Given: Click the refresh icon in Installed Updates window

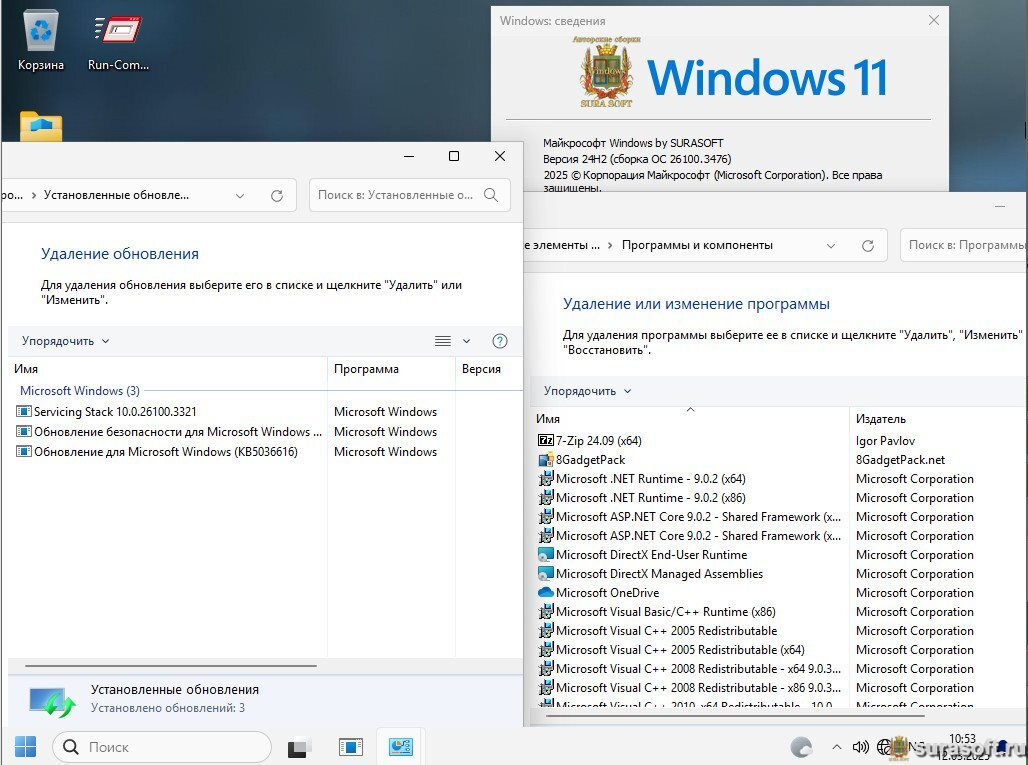Looking at the screenshot, I should point(277,195).
